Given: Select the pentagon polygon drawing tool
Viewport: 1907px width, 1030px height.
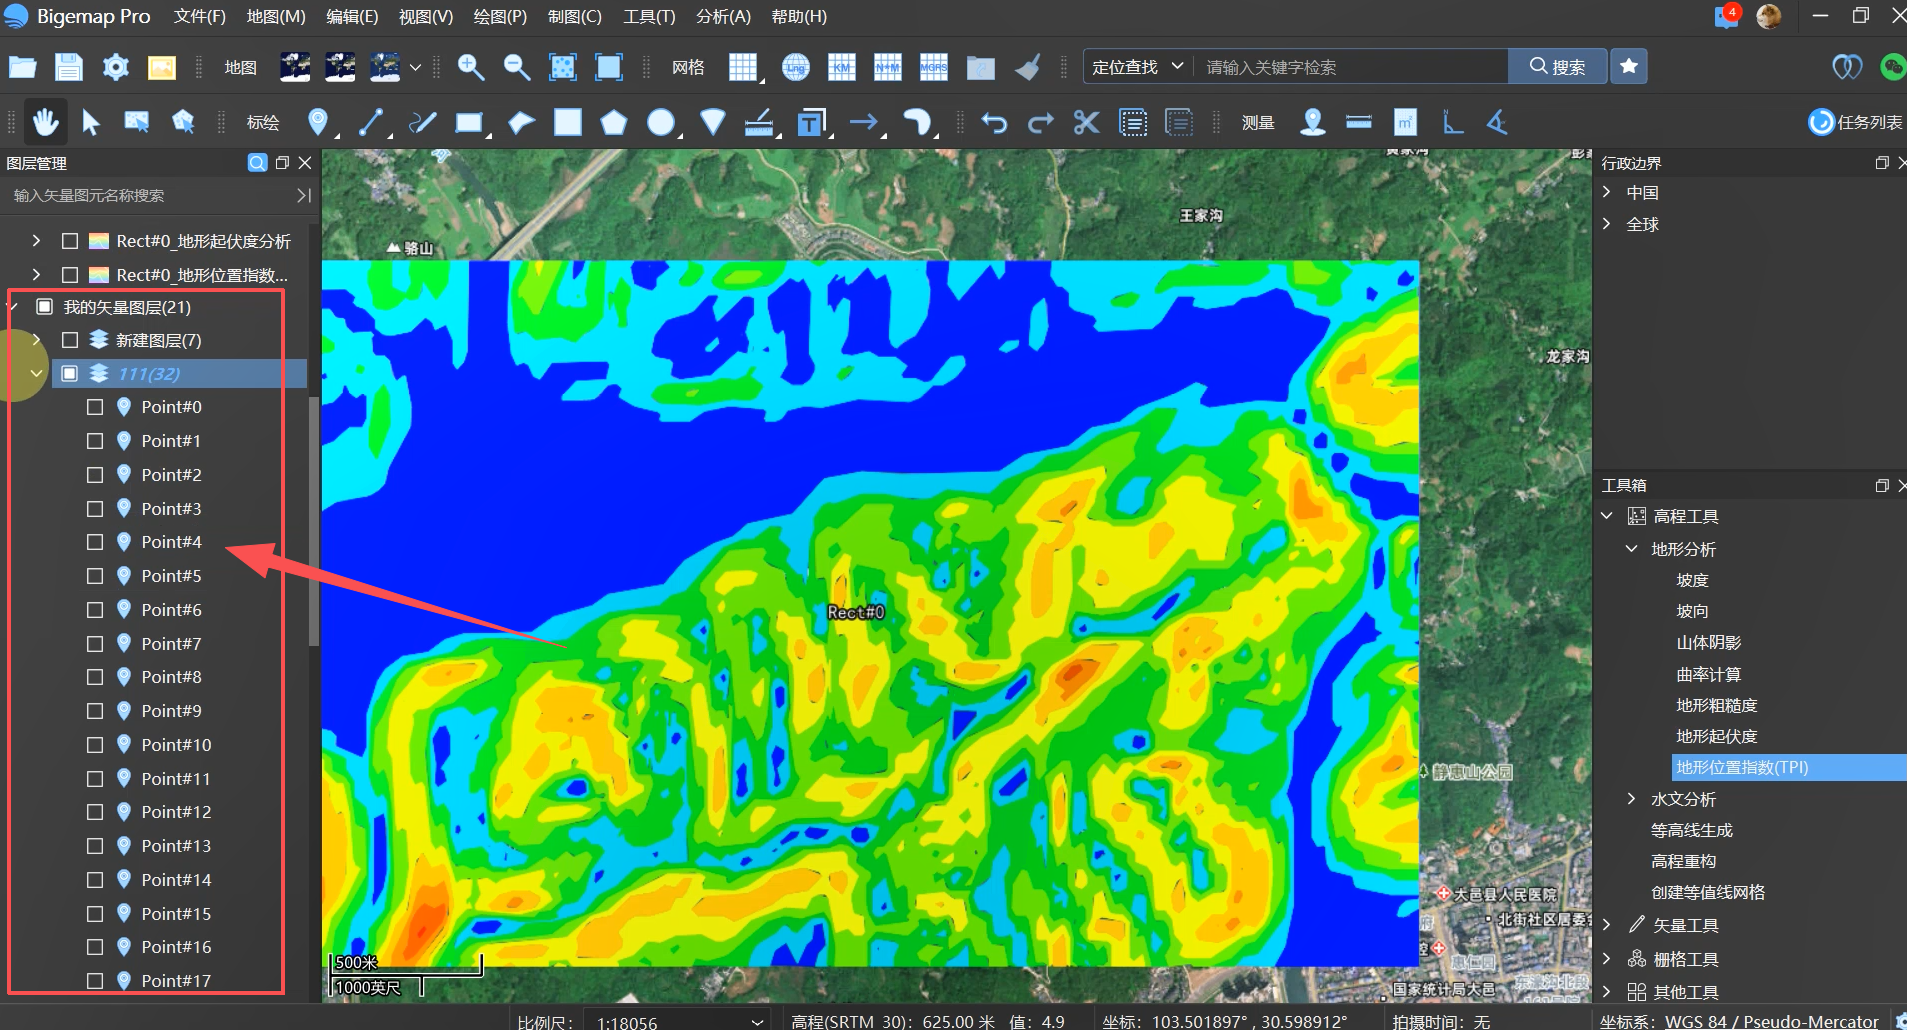Looking at the screenshot, I should [x=614, y=122].
